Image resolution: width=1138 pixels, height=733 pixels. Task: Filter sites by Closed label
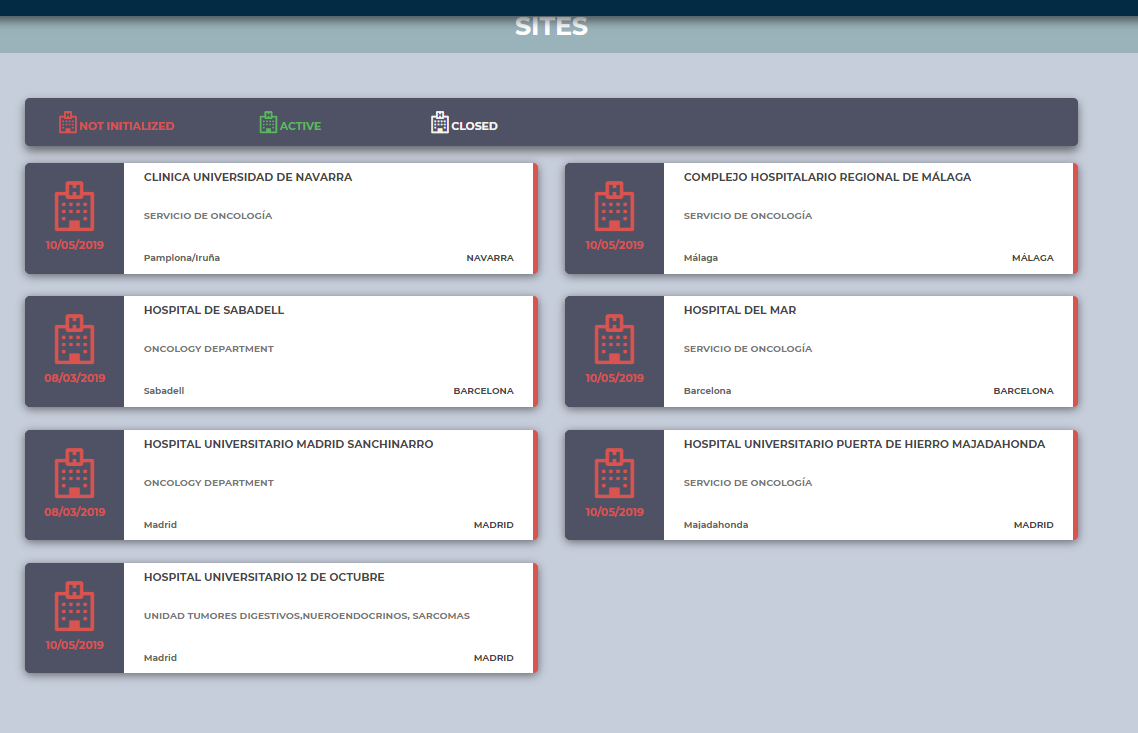[x=475, y=126]
